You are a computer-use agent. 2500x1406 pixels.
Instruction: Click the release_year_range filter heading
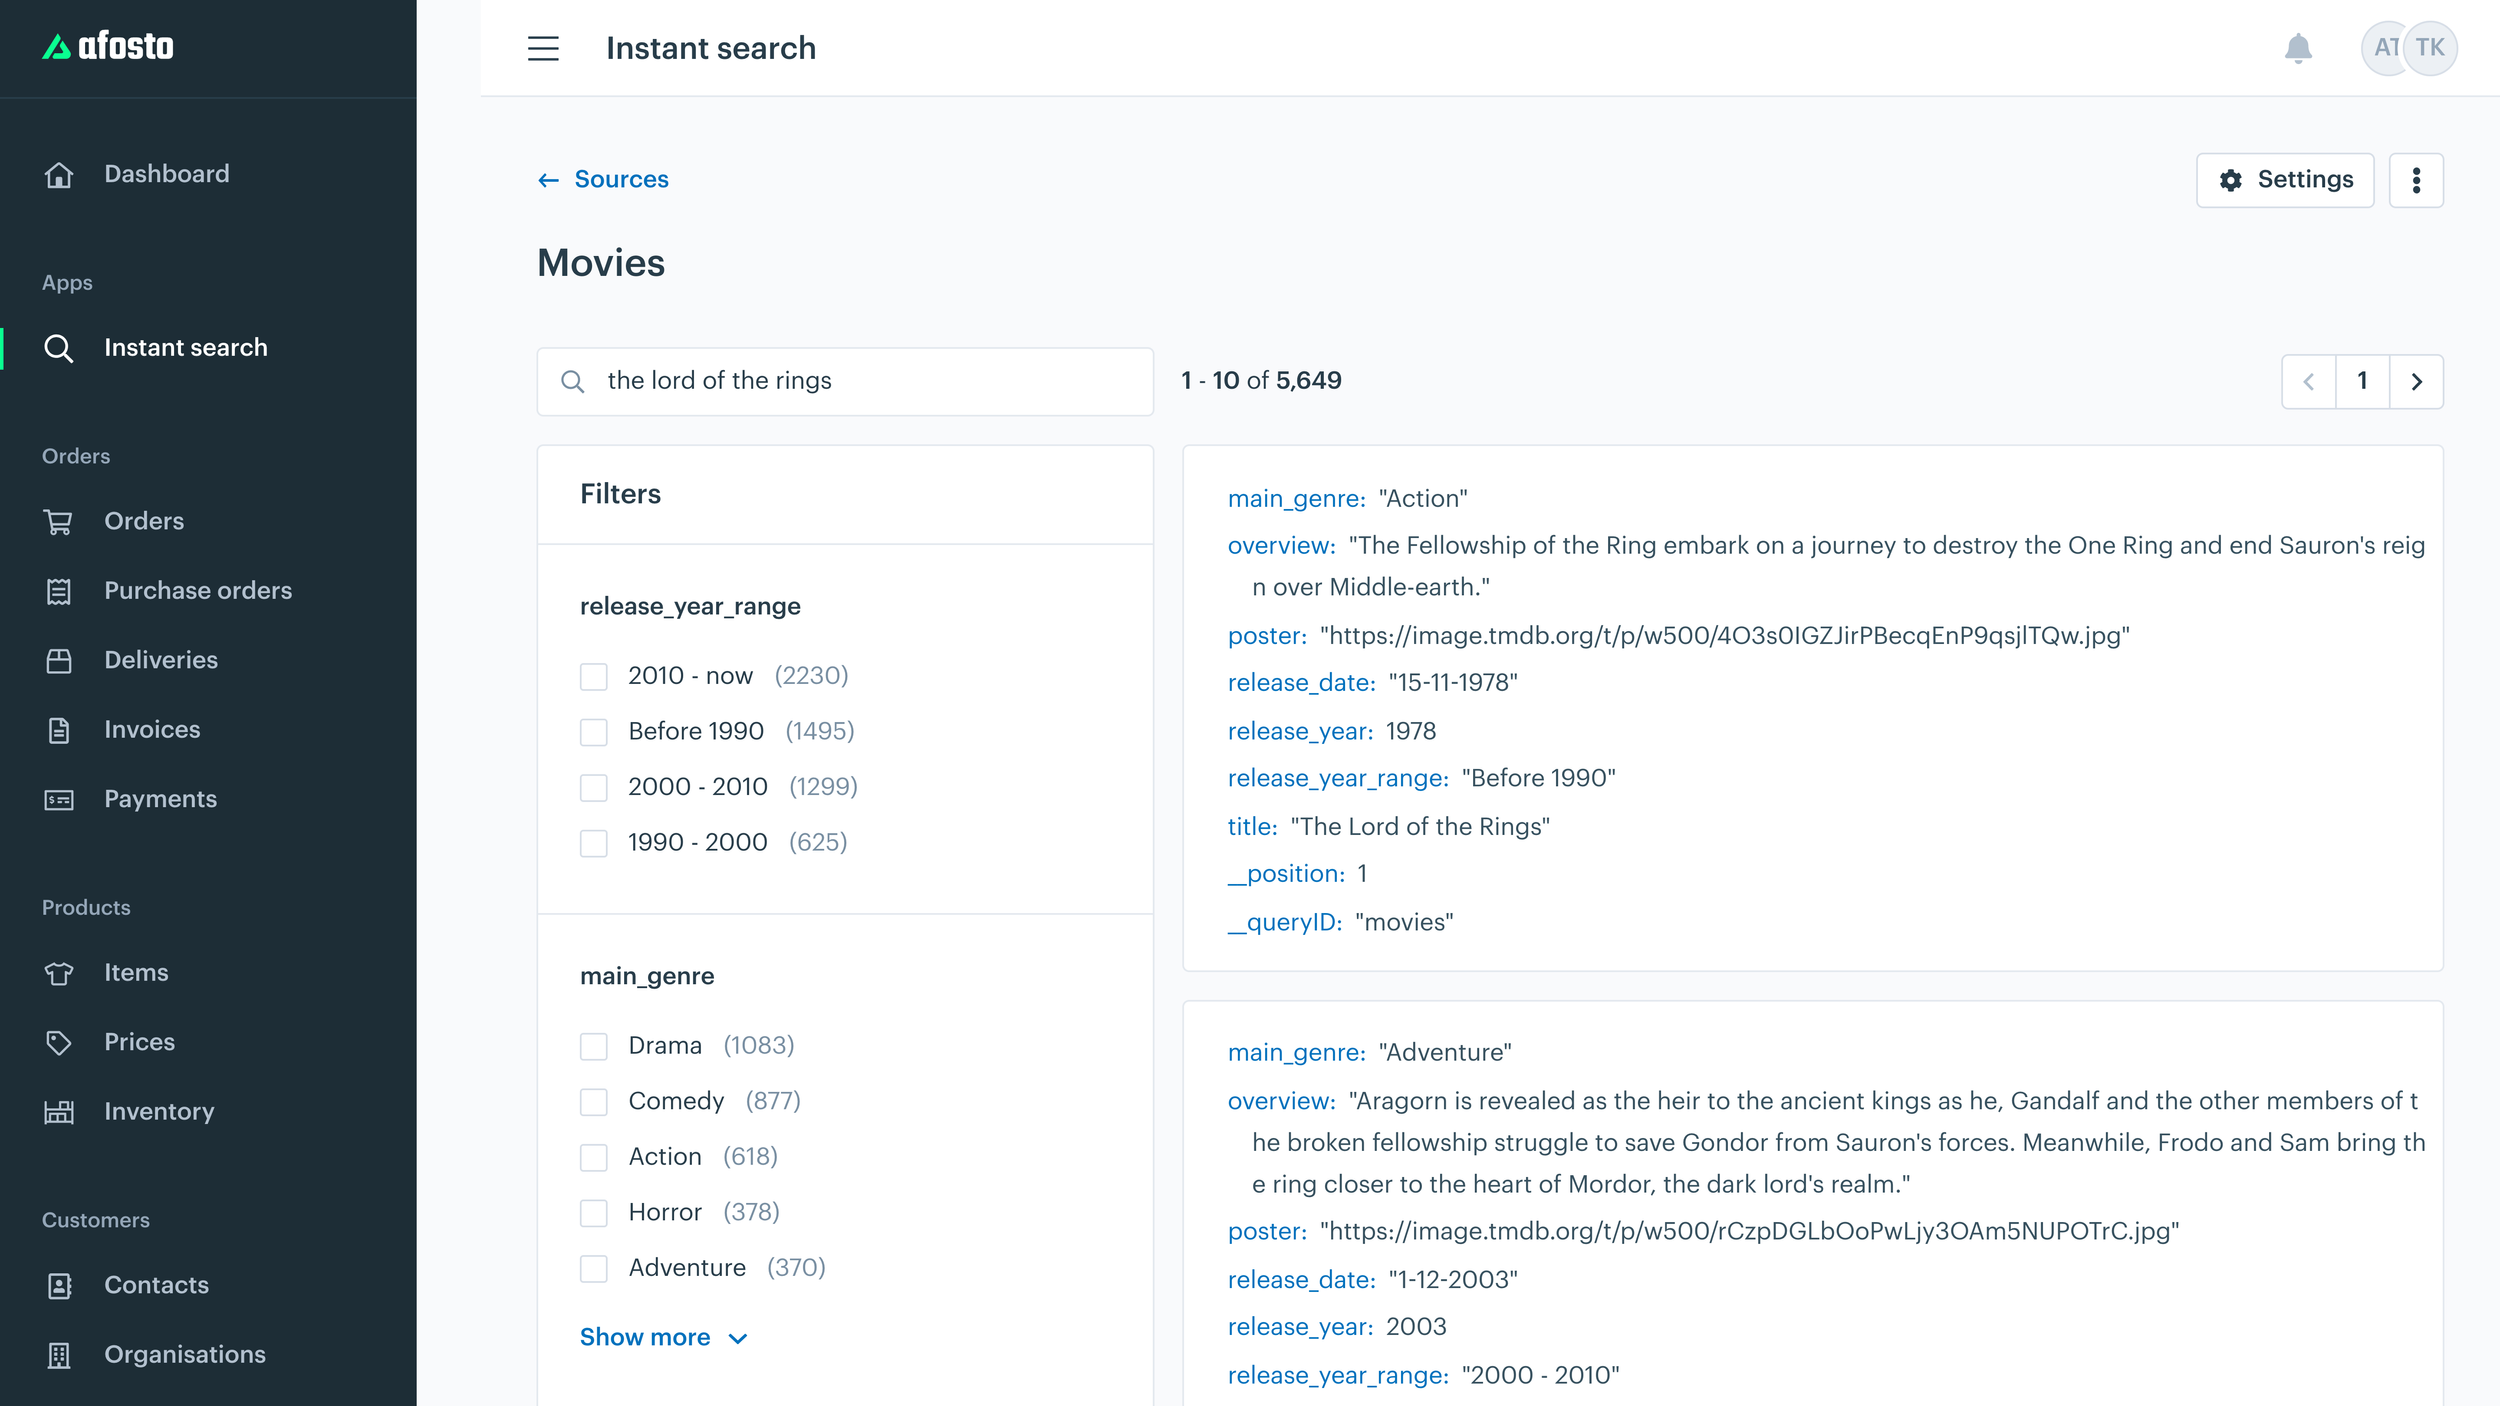690,606
